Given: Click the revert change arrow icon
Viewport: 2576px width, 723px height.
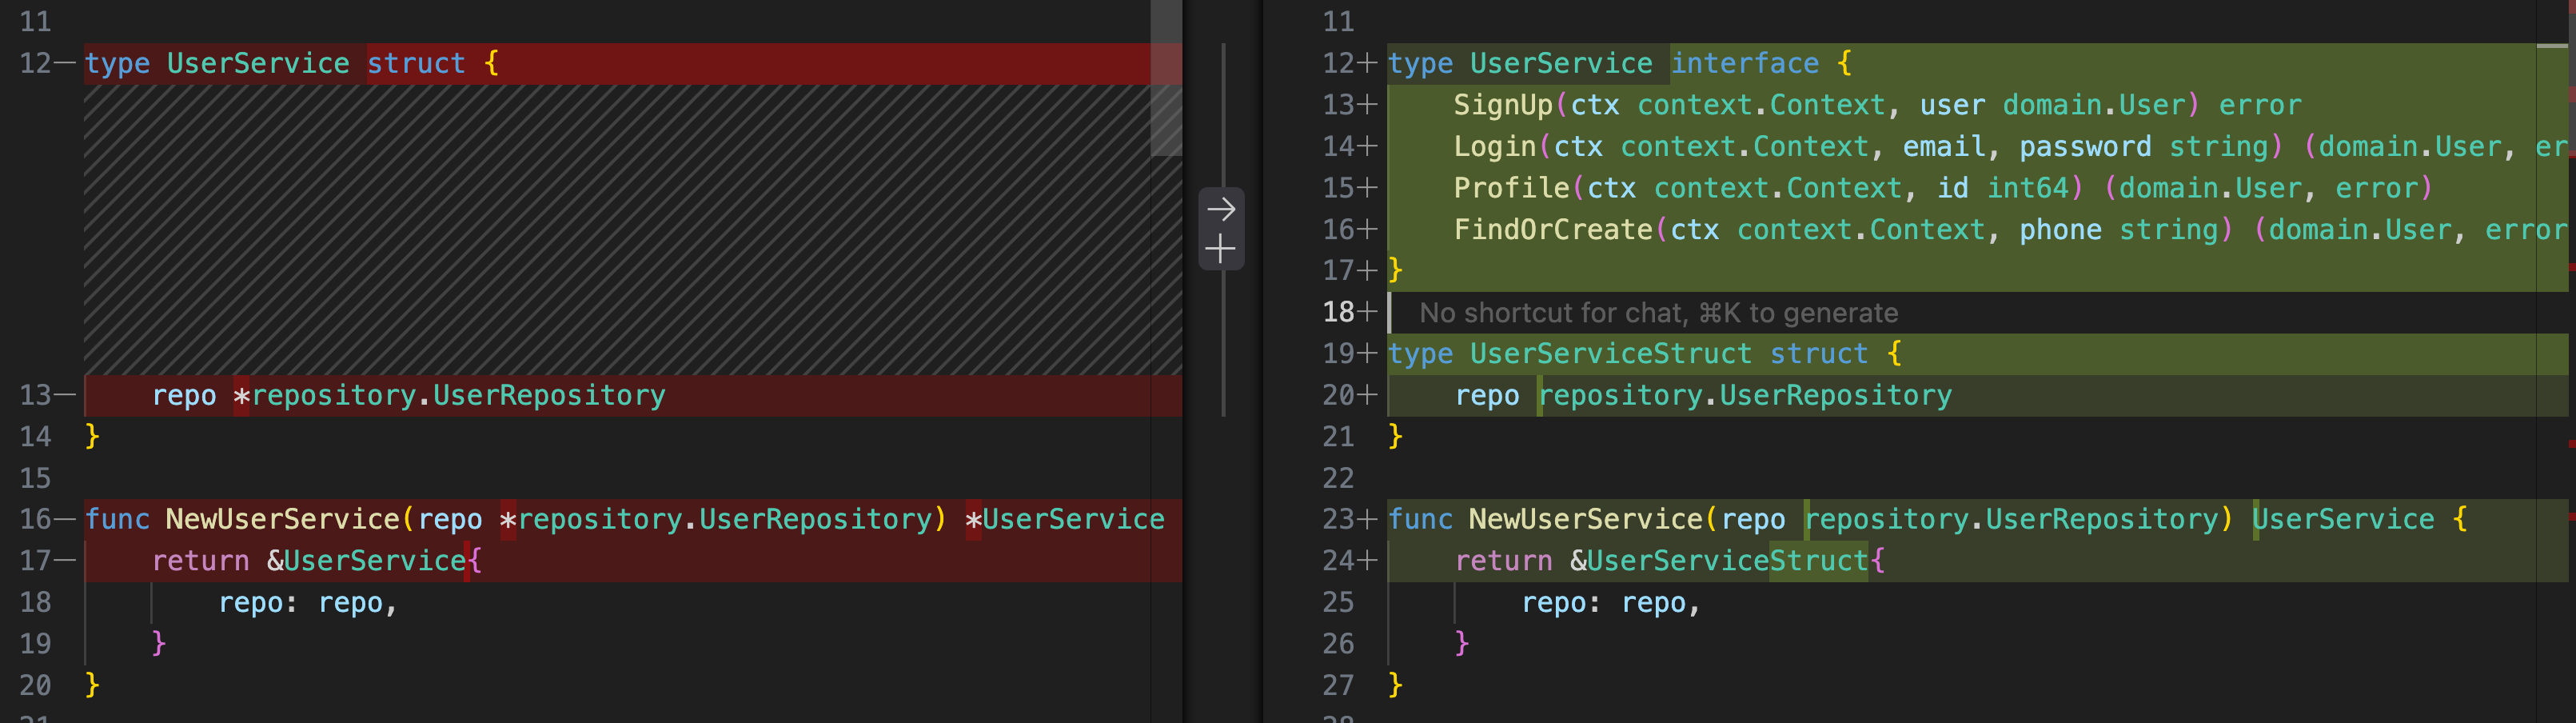Looking at the screenshot, I should click(x=1220, y=210).
